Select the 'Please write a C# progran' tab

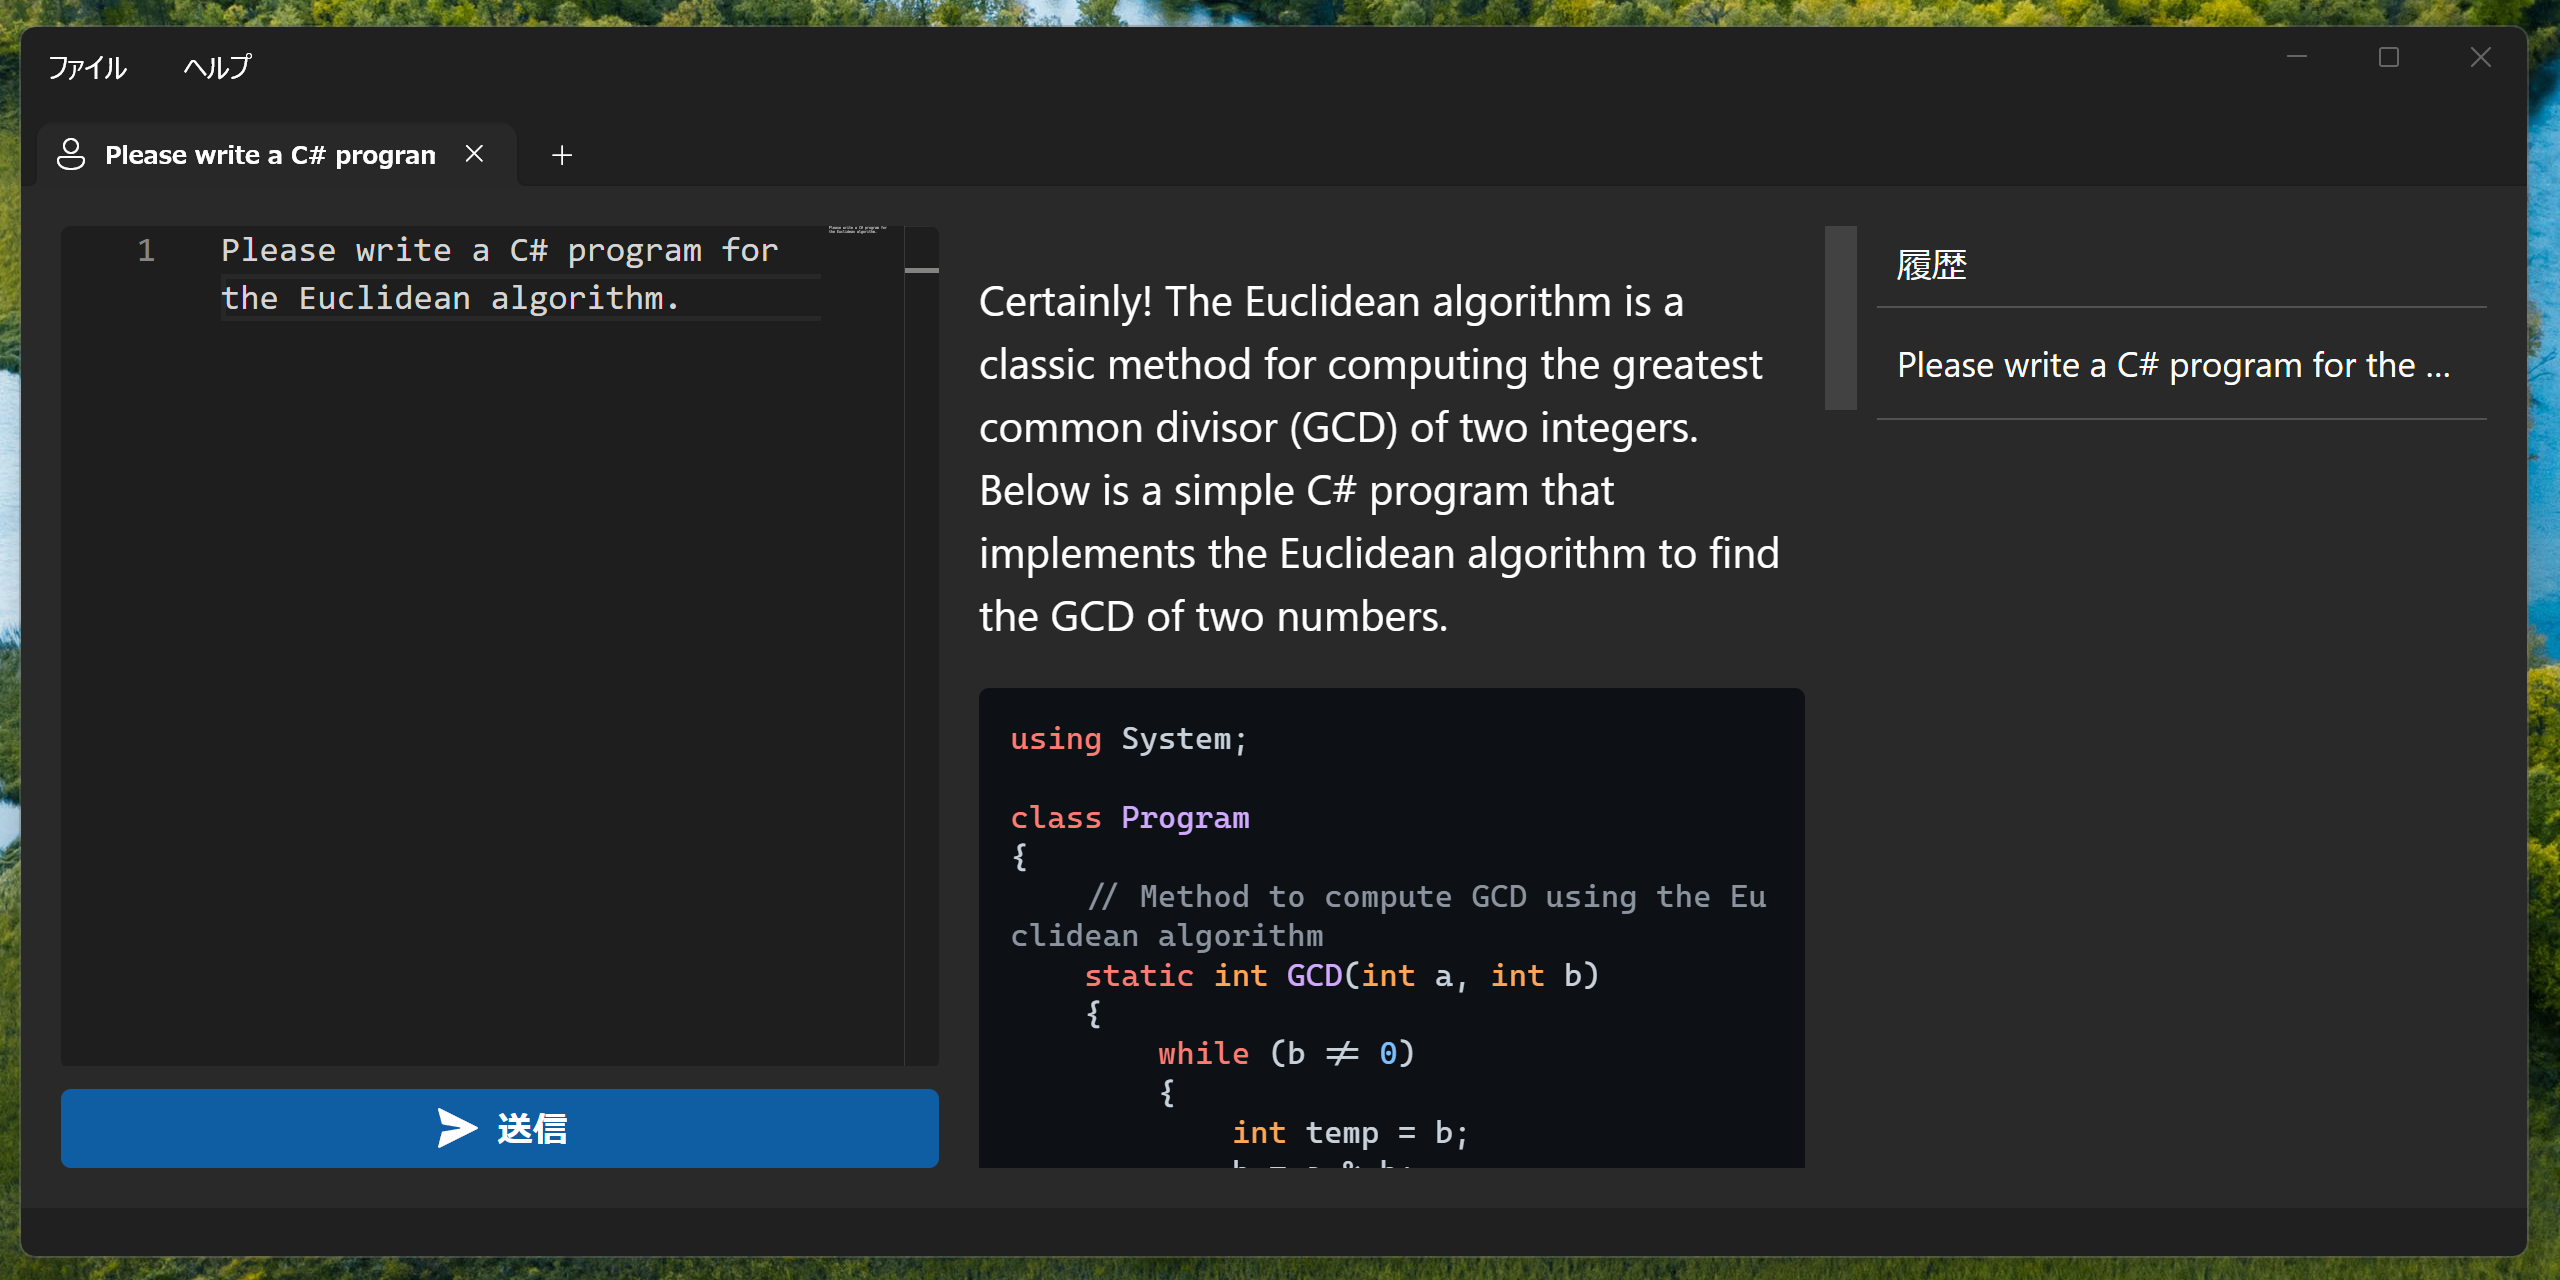270,155
